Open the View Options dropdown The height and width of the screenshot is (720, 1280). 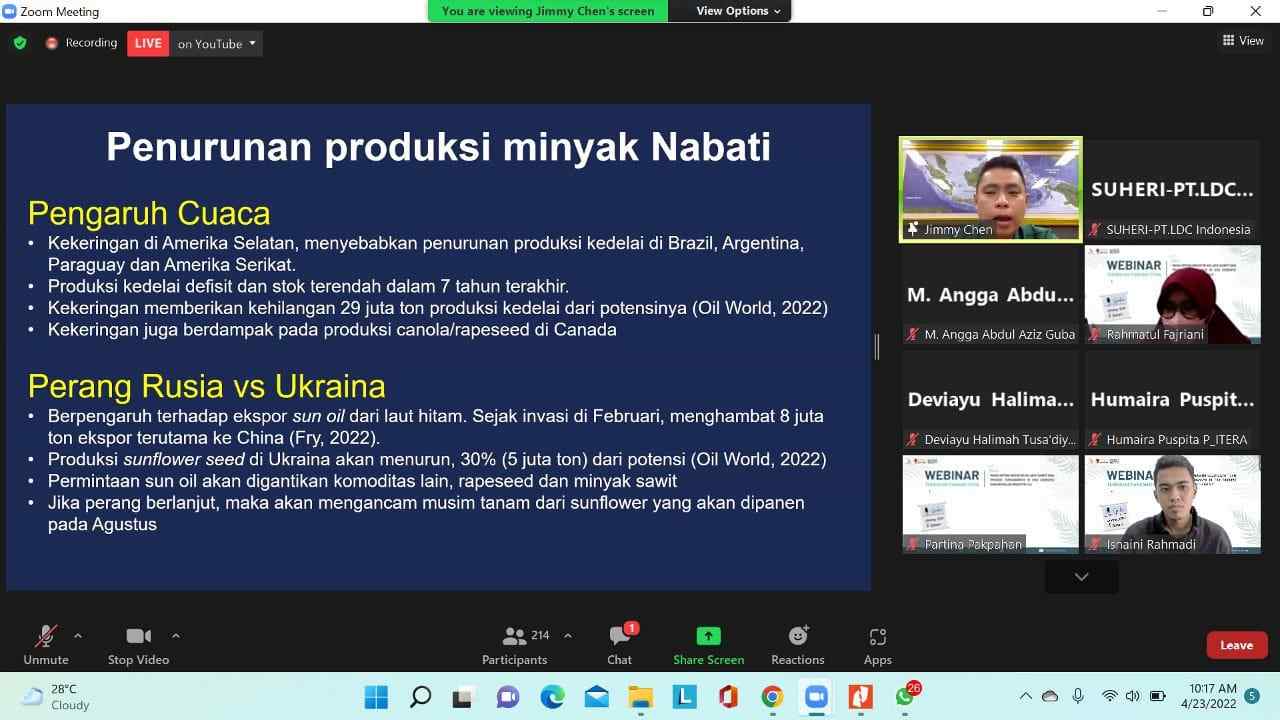(739, 11)
